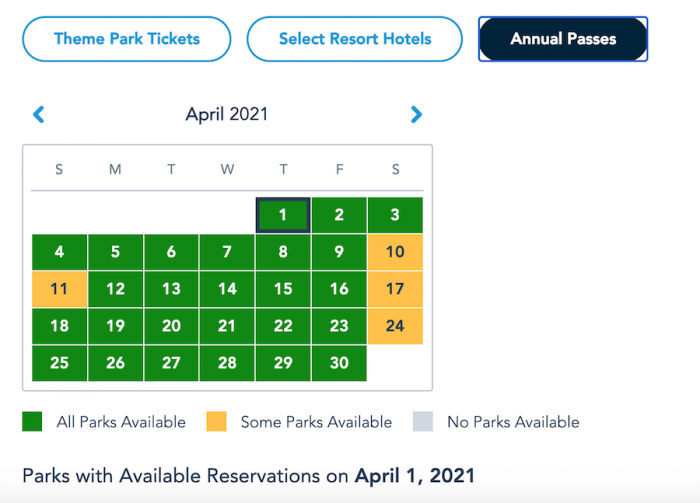Select April 17 yellow date cell

395,289
